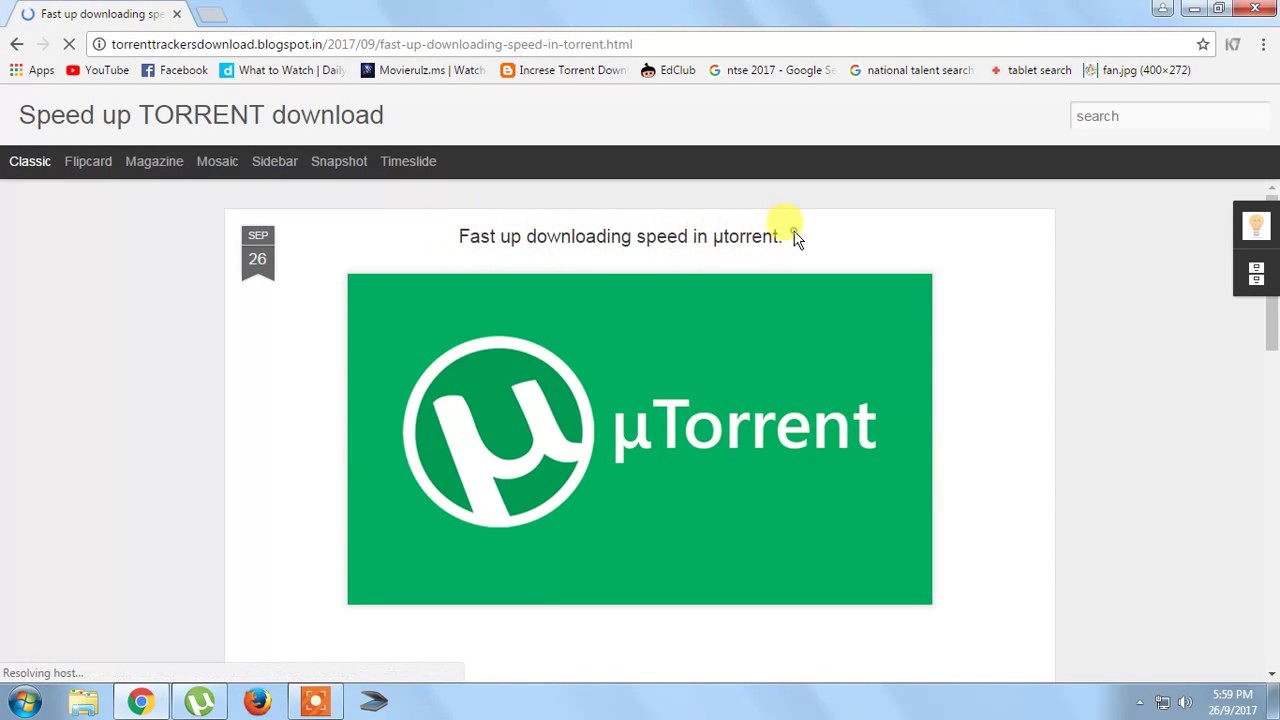Screen dimensions: 1280x720
Task: Select the Classic view tab
Action: click(30, 161)
